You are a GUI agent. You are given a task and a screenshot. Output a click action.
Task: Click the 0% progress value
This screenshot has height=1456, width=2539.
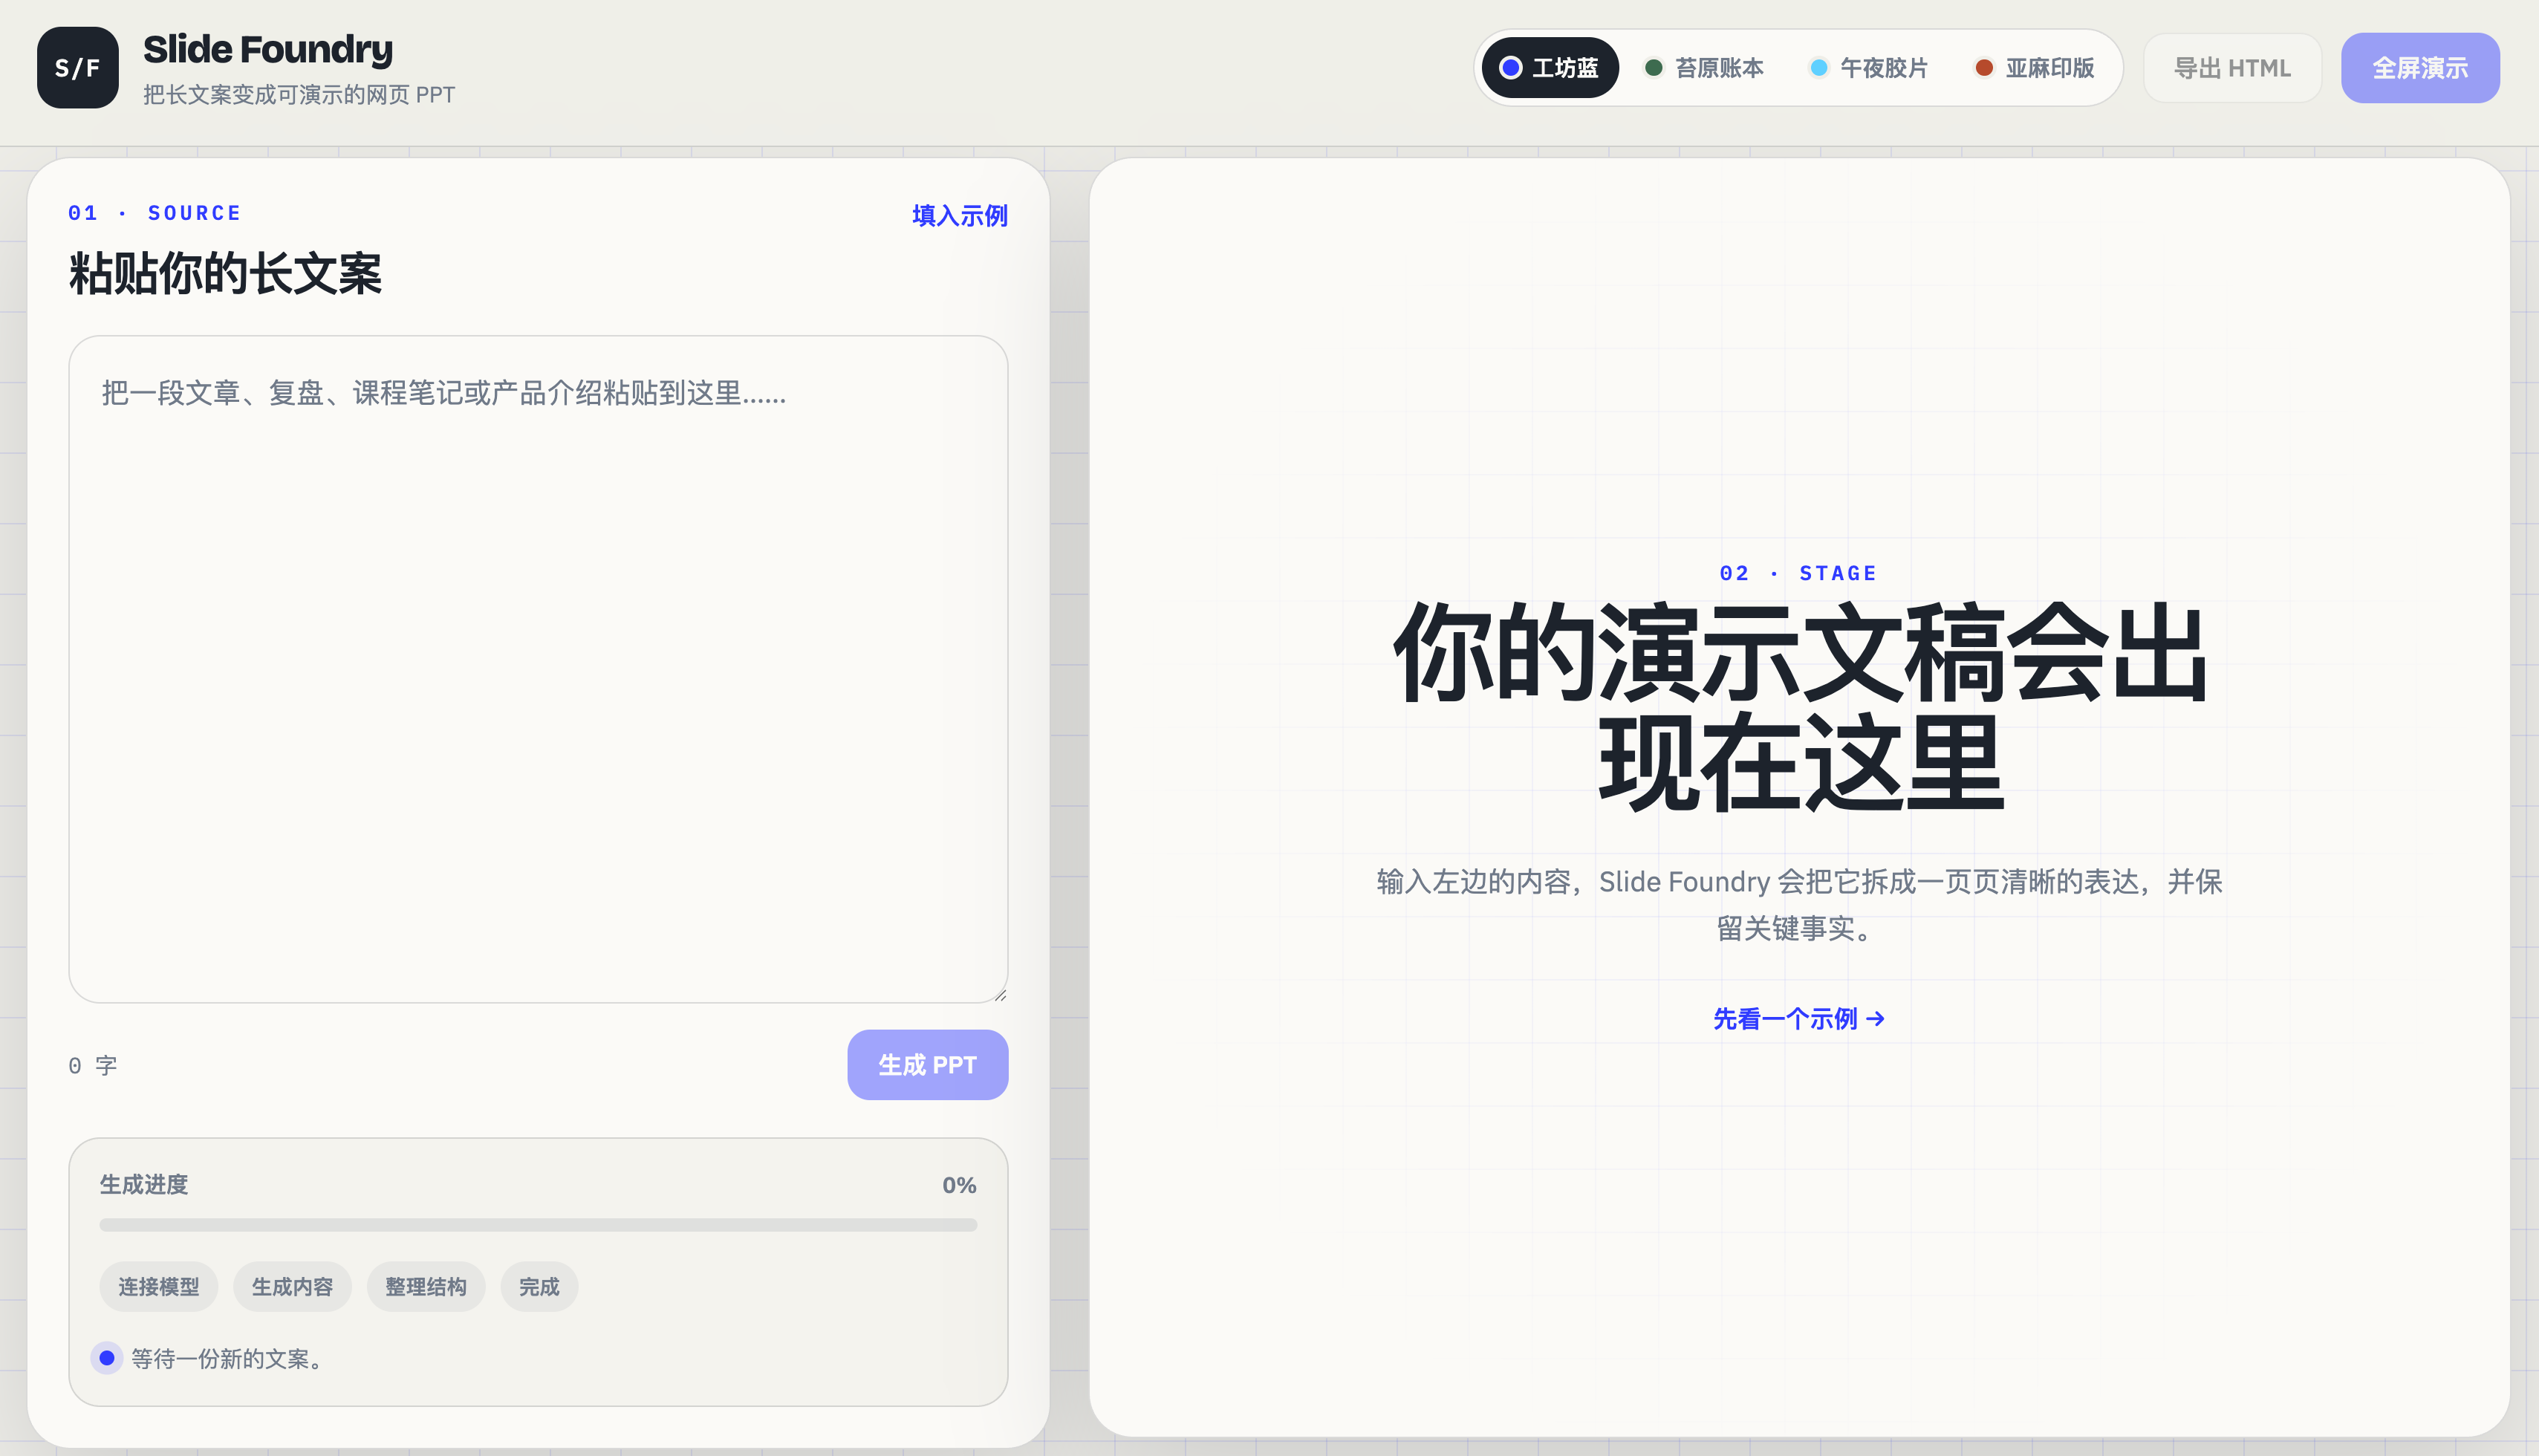pos(959,1185)
